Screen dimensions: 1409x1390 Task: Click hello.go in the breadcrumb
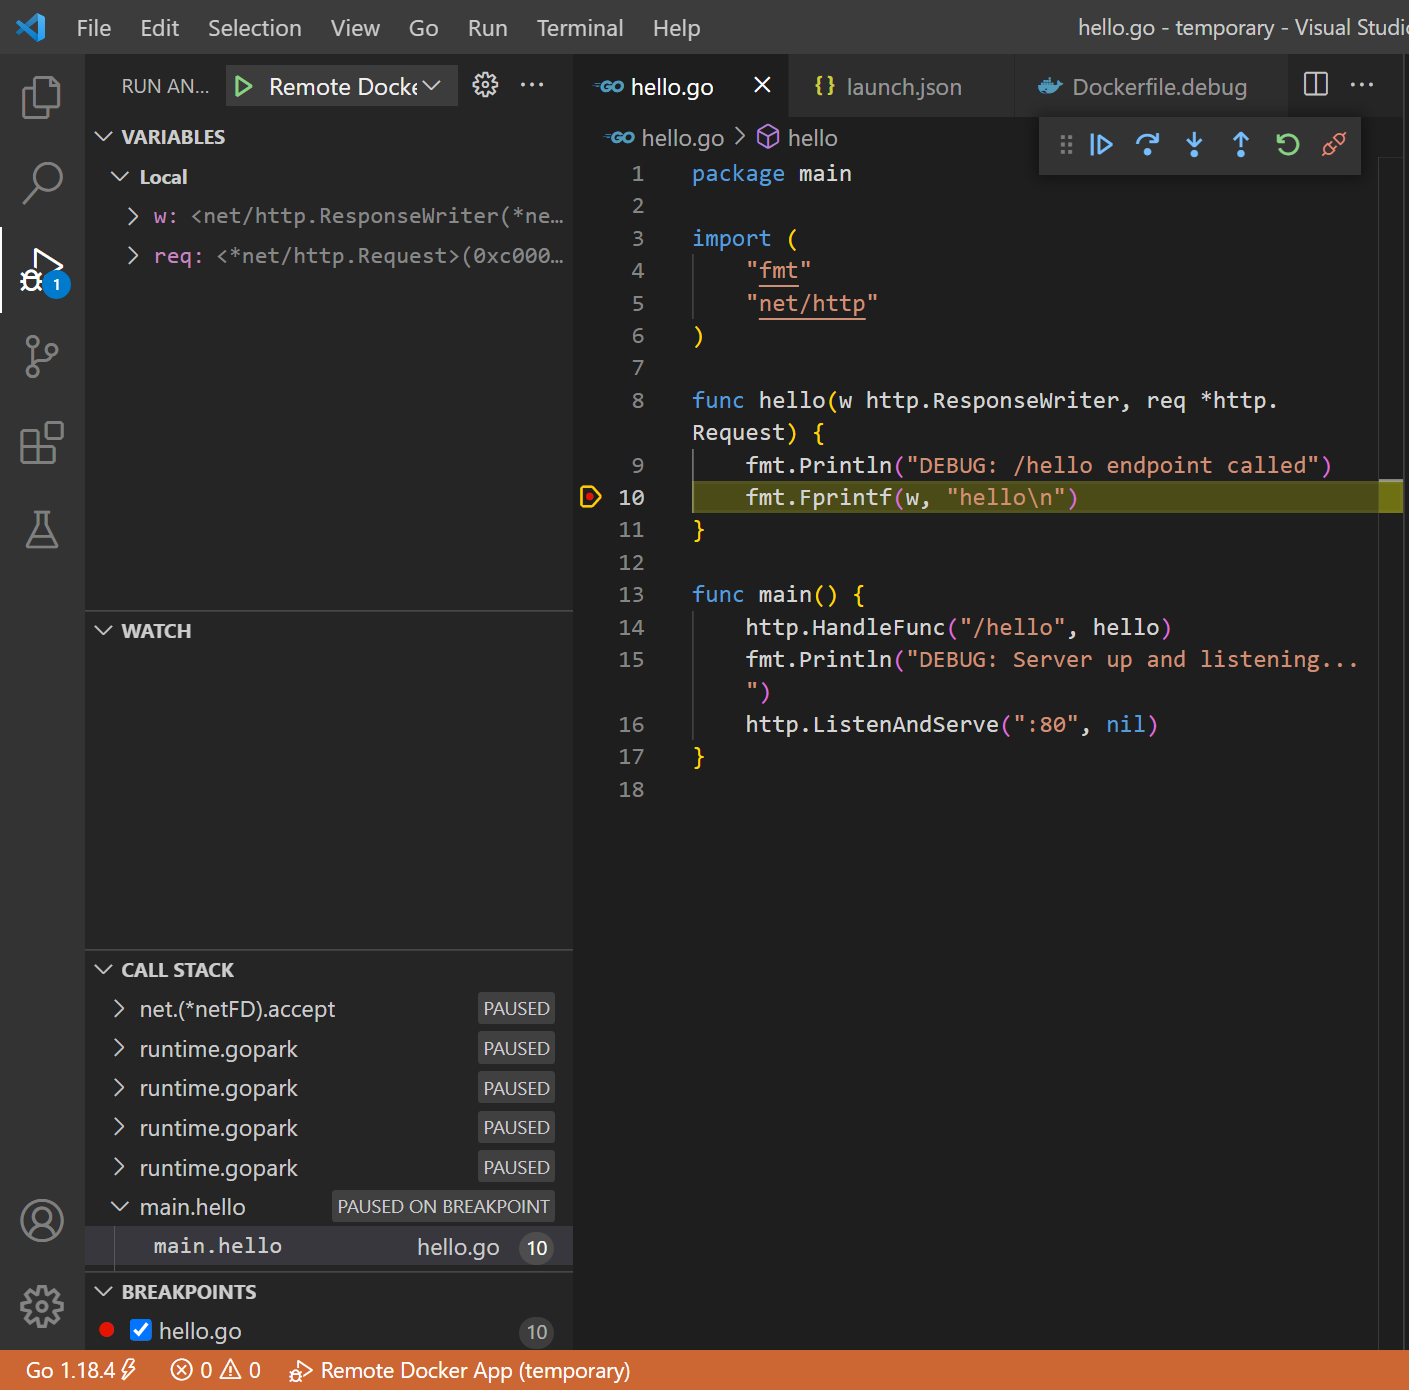(682, 138)
